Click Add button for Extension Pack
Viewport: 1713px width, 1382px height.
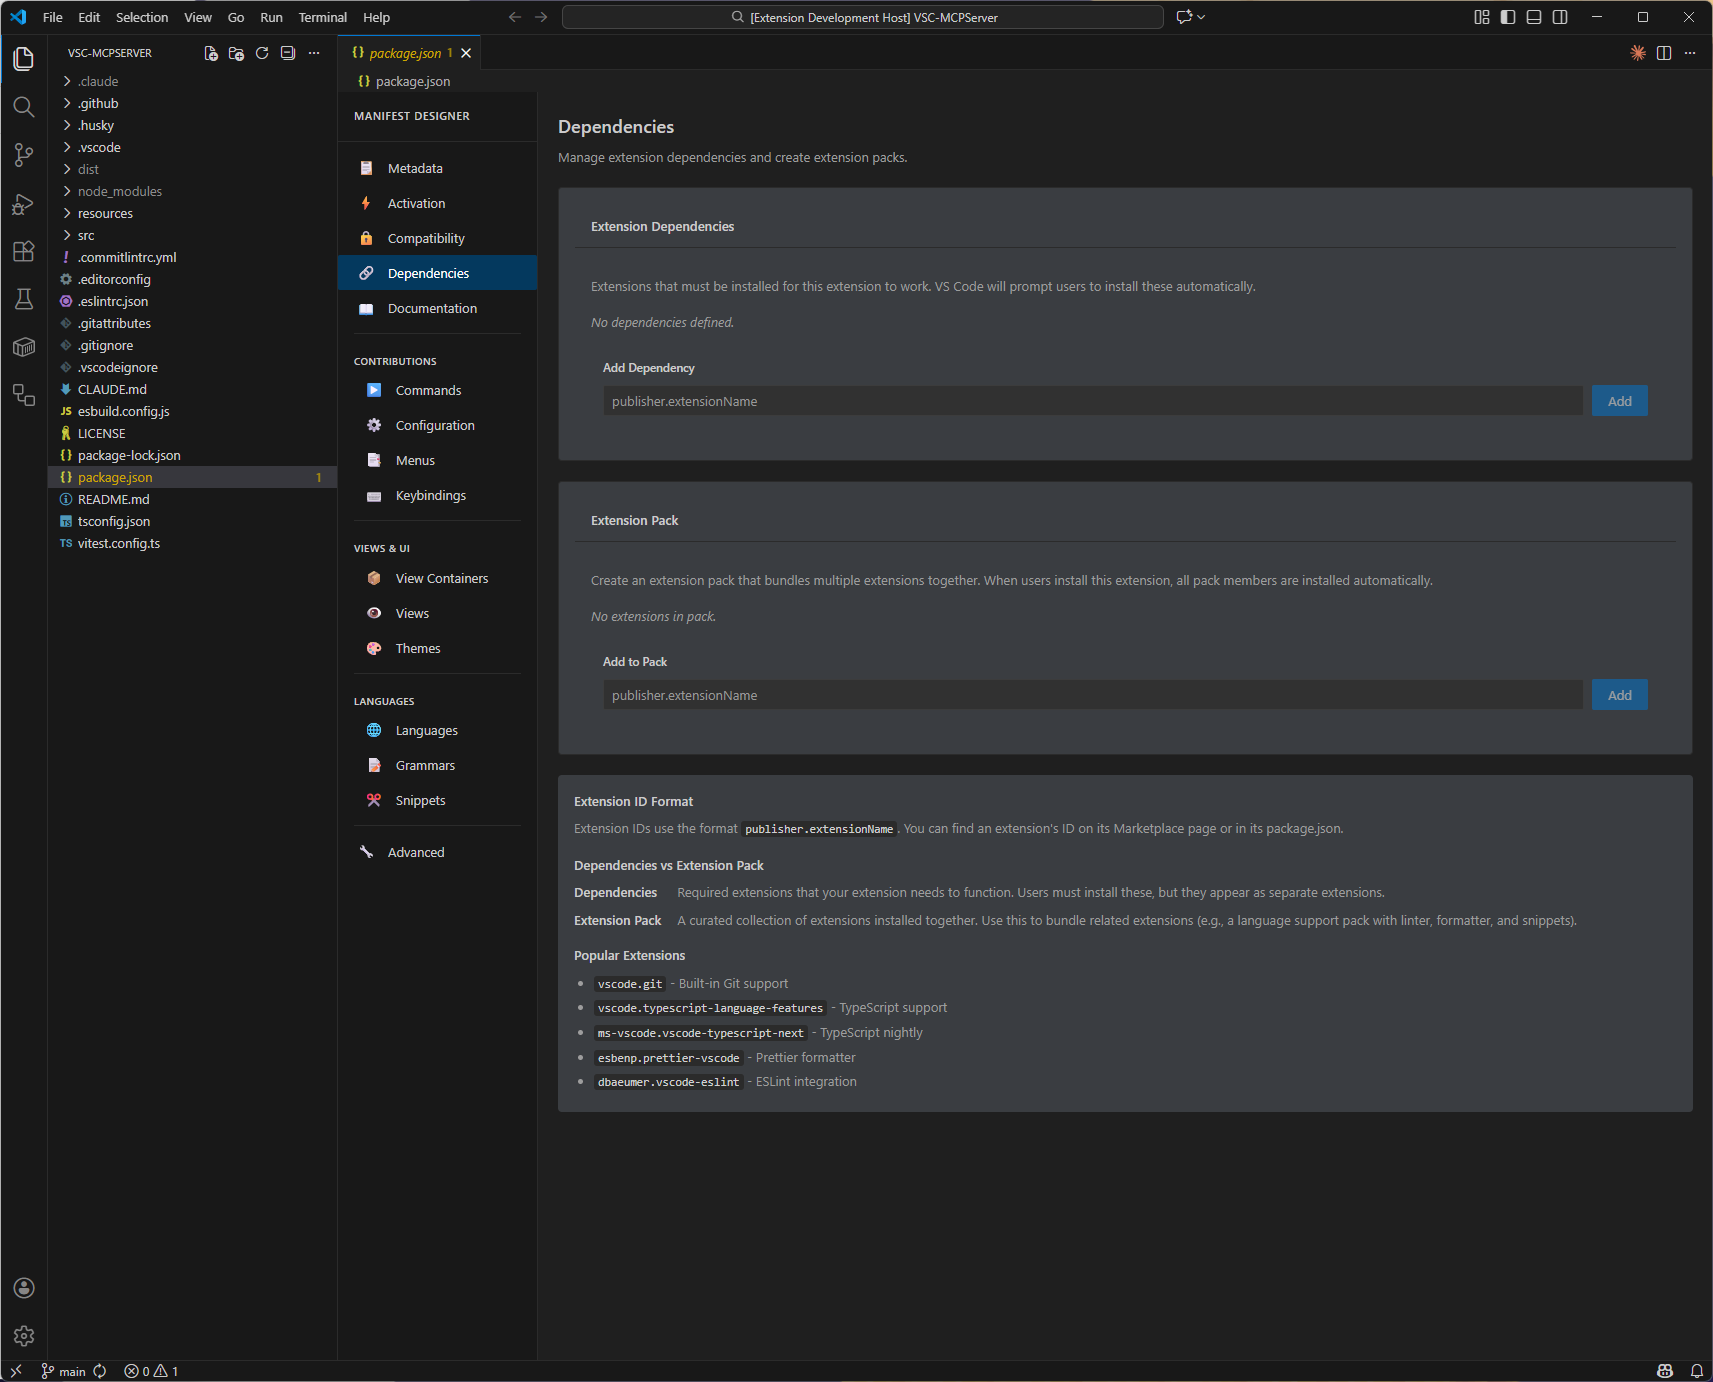click(x=1620, y=695)
